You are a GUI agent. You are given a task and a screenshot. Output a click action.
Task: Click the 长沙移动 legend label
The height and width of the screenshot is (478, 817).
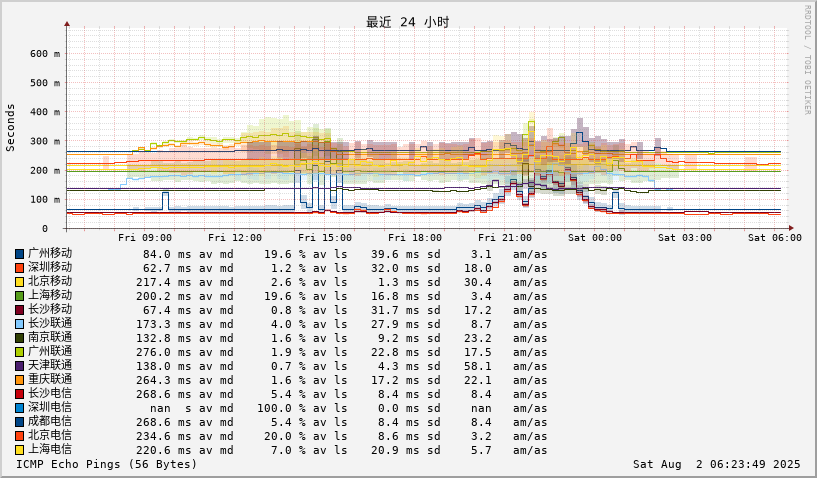click(x=50, y=310)
